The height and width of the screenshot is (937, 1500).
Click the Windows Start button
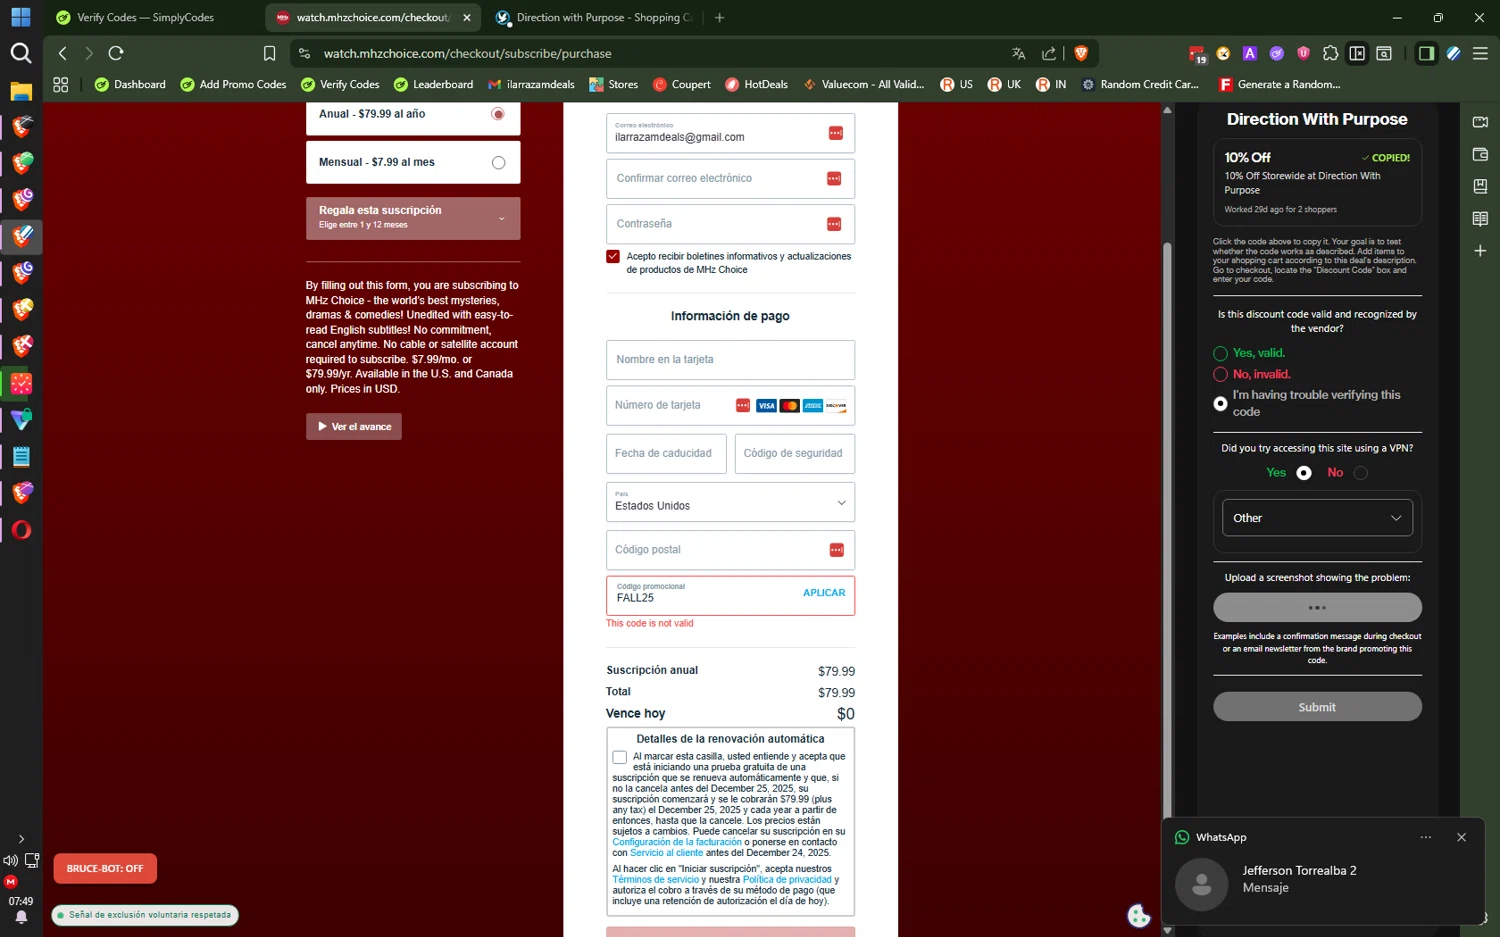click(21, 17)
